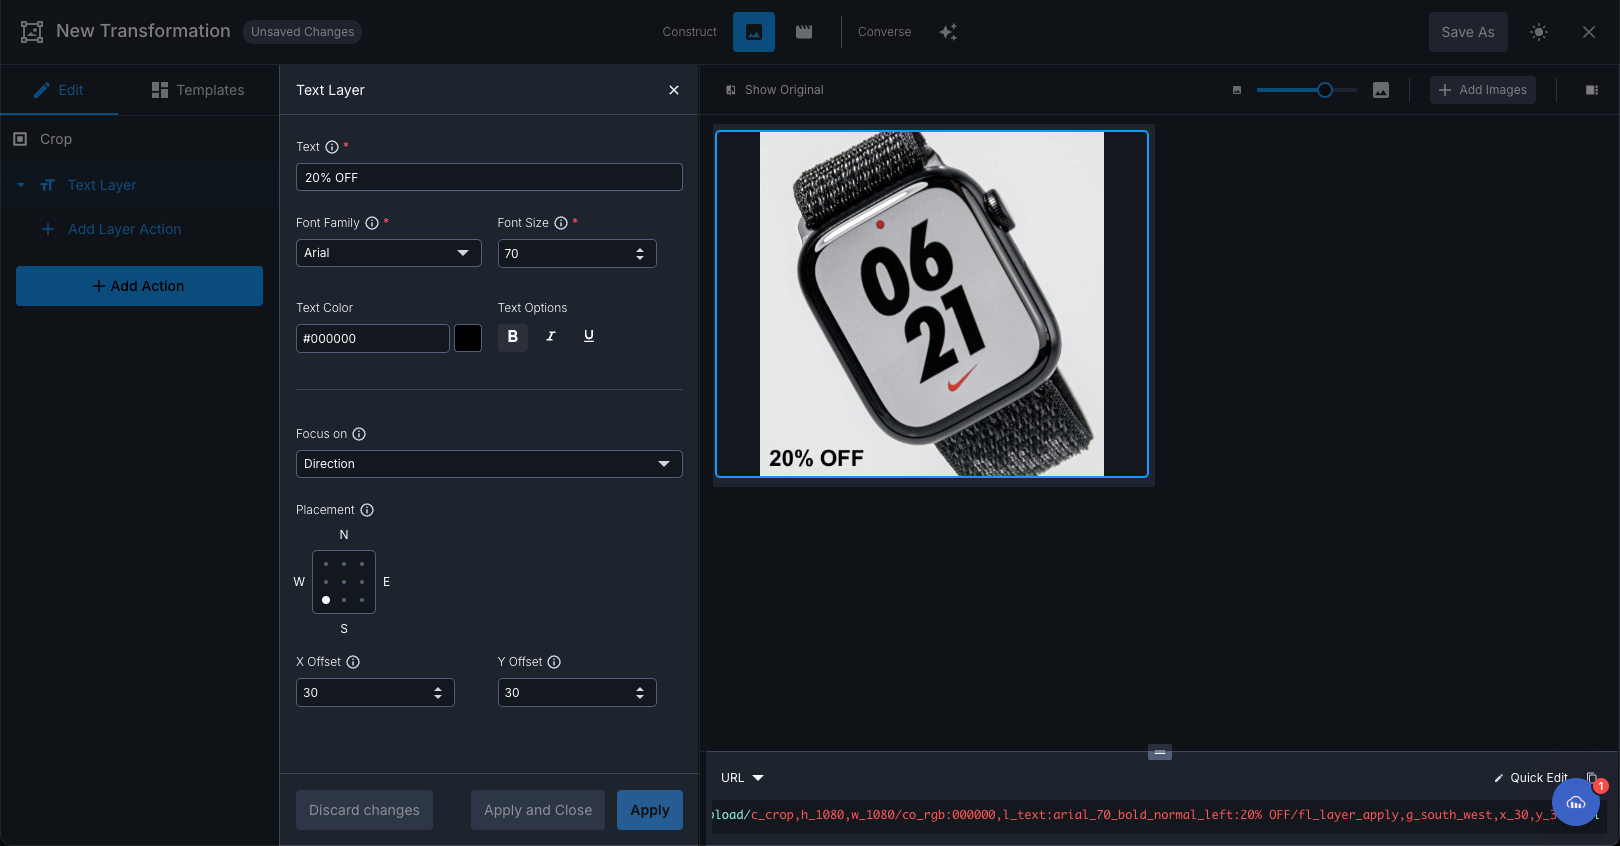Select the Construct mode label
The height and width of the screenshot is (846, 1620).
[690, 32]
